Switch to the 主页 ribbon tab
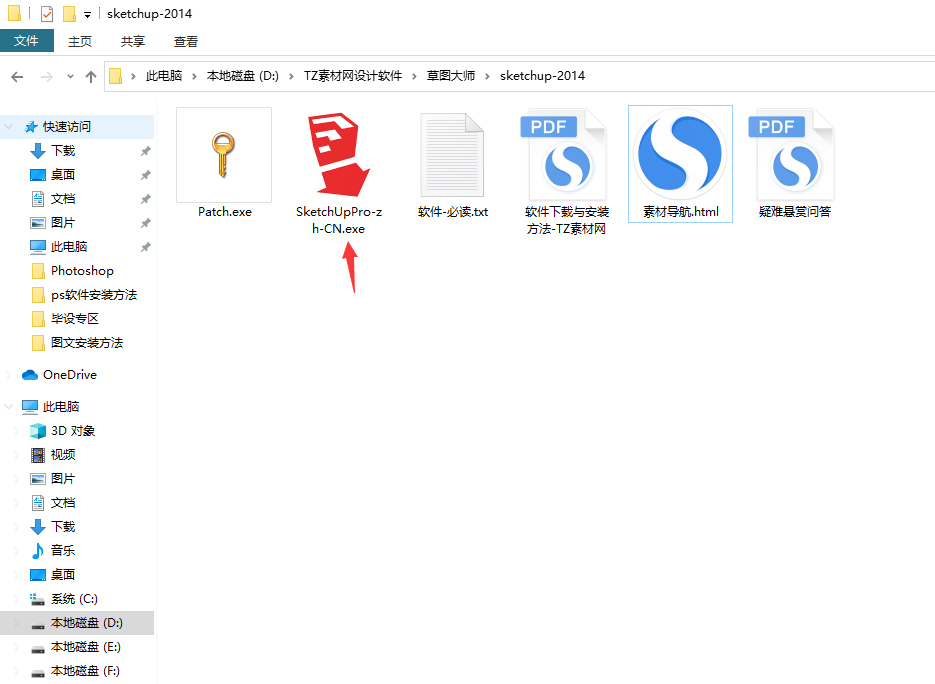The width and height of the screenshot is (935, 684). click(x=80, y=41)
